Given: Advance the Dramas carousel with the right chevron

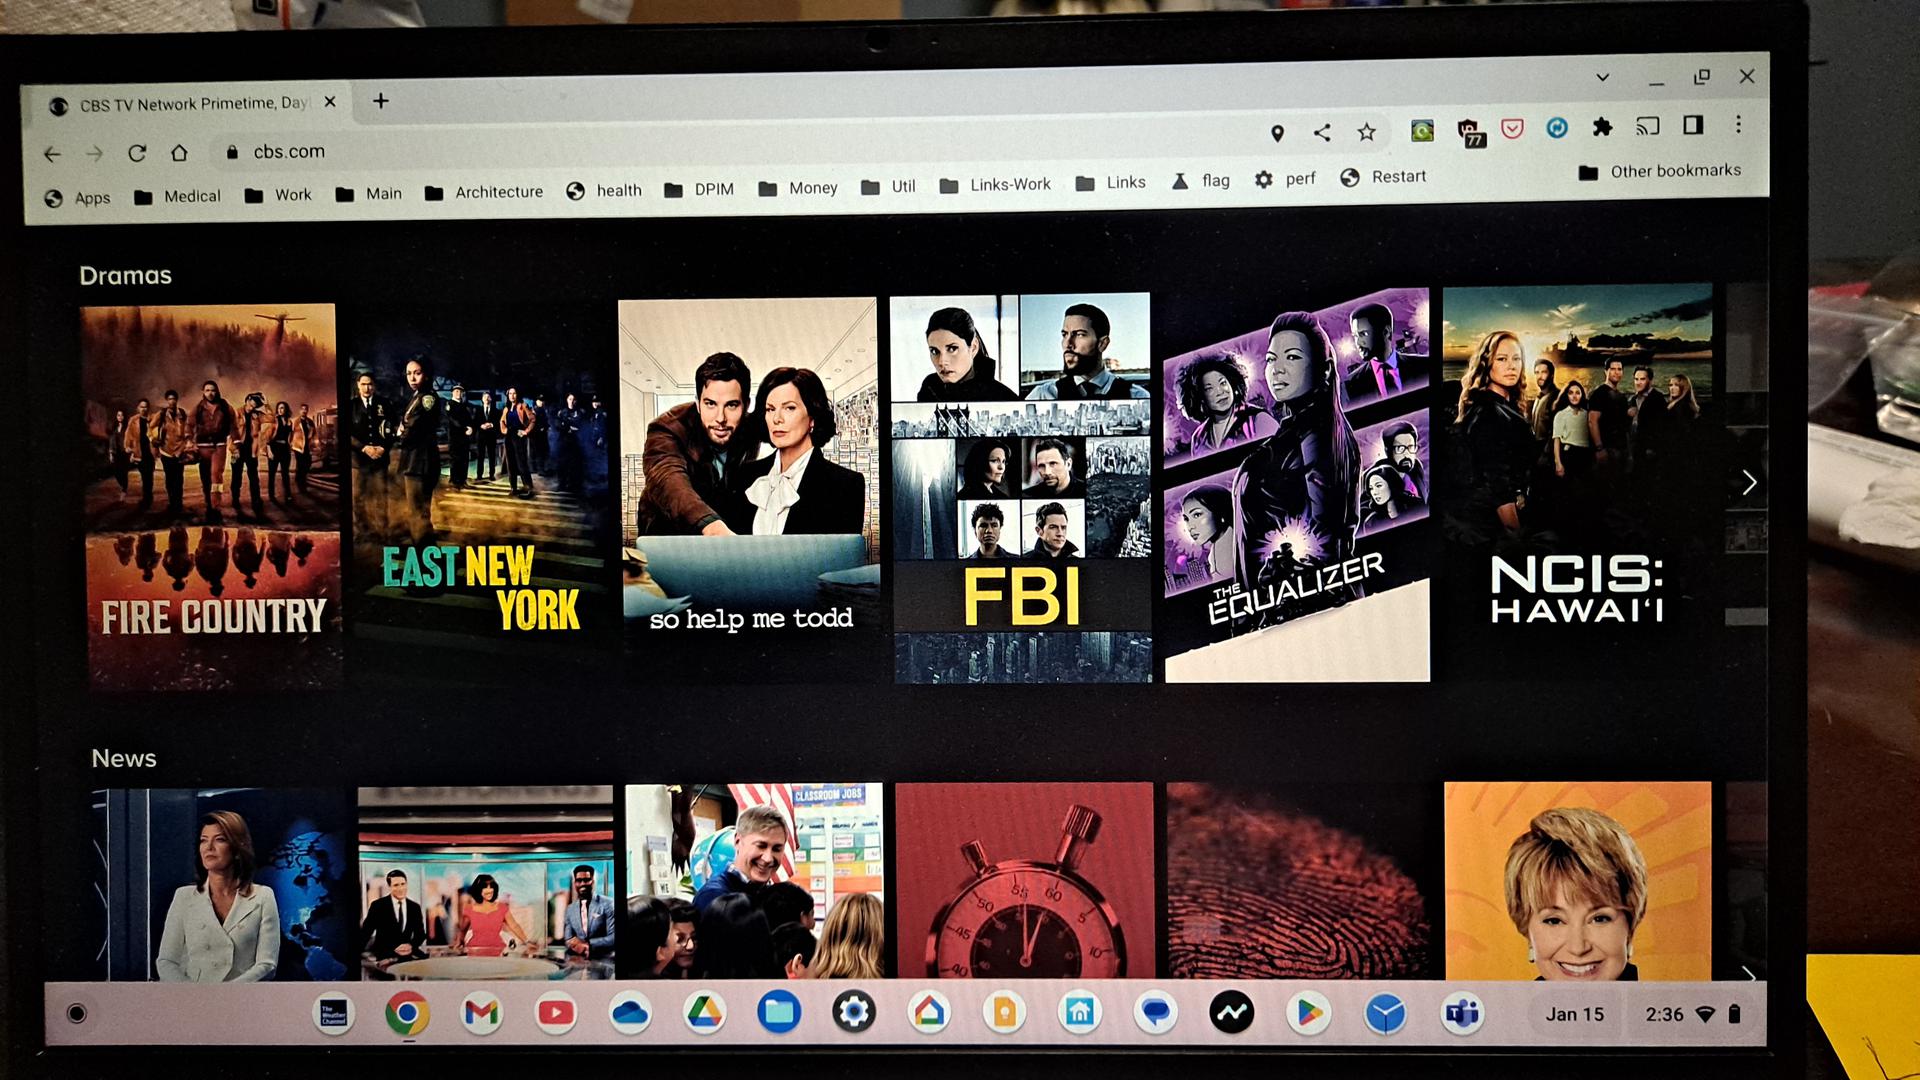Looking at the screenshot, I should 1750,482.
